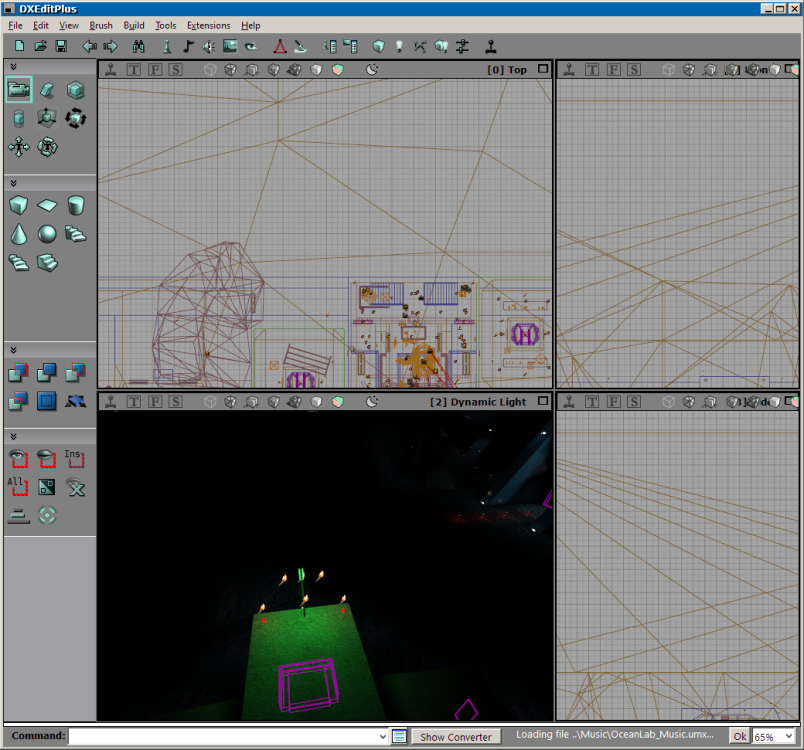This screenshot has width=804, height=750.
Task: Click the Sphere brush builder
Action: [47, 234]
